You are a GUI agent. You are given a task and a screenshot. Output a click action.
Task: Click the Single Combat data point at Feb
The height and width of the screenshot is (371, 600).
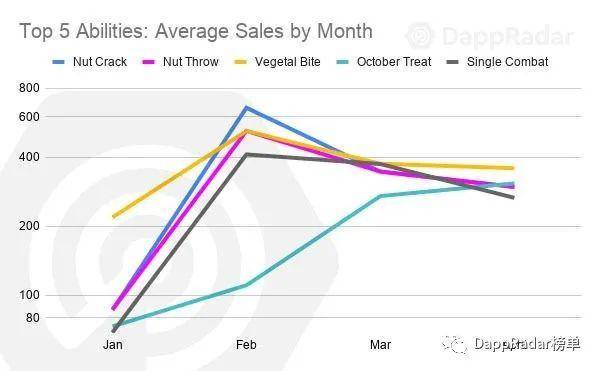tap(247, 155)
